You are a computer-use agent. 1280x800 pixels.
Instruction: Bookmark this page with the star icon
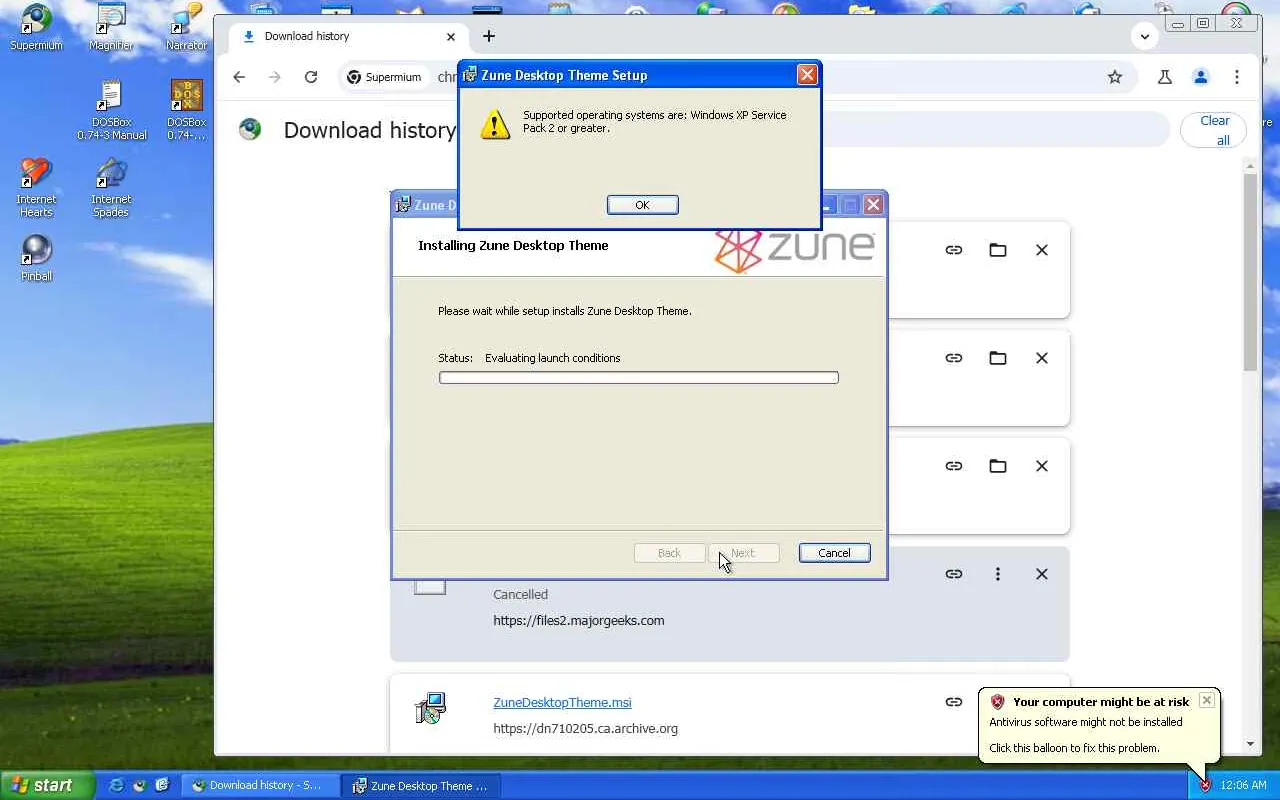pyautogui.click(x=1115, y=77)
